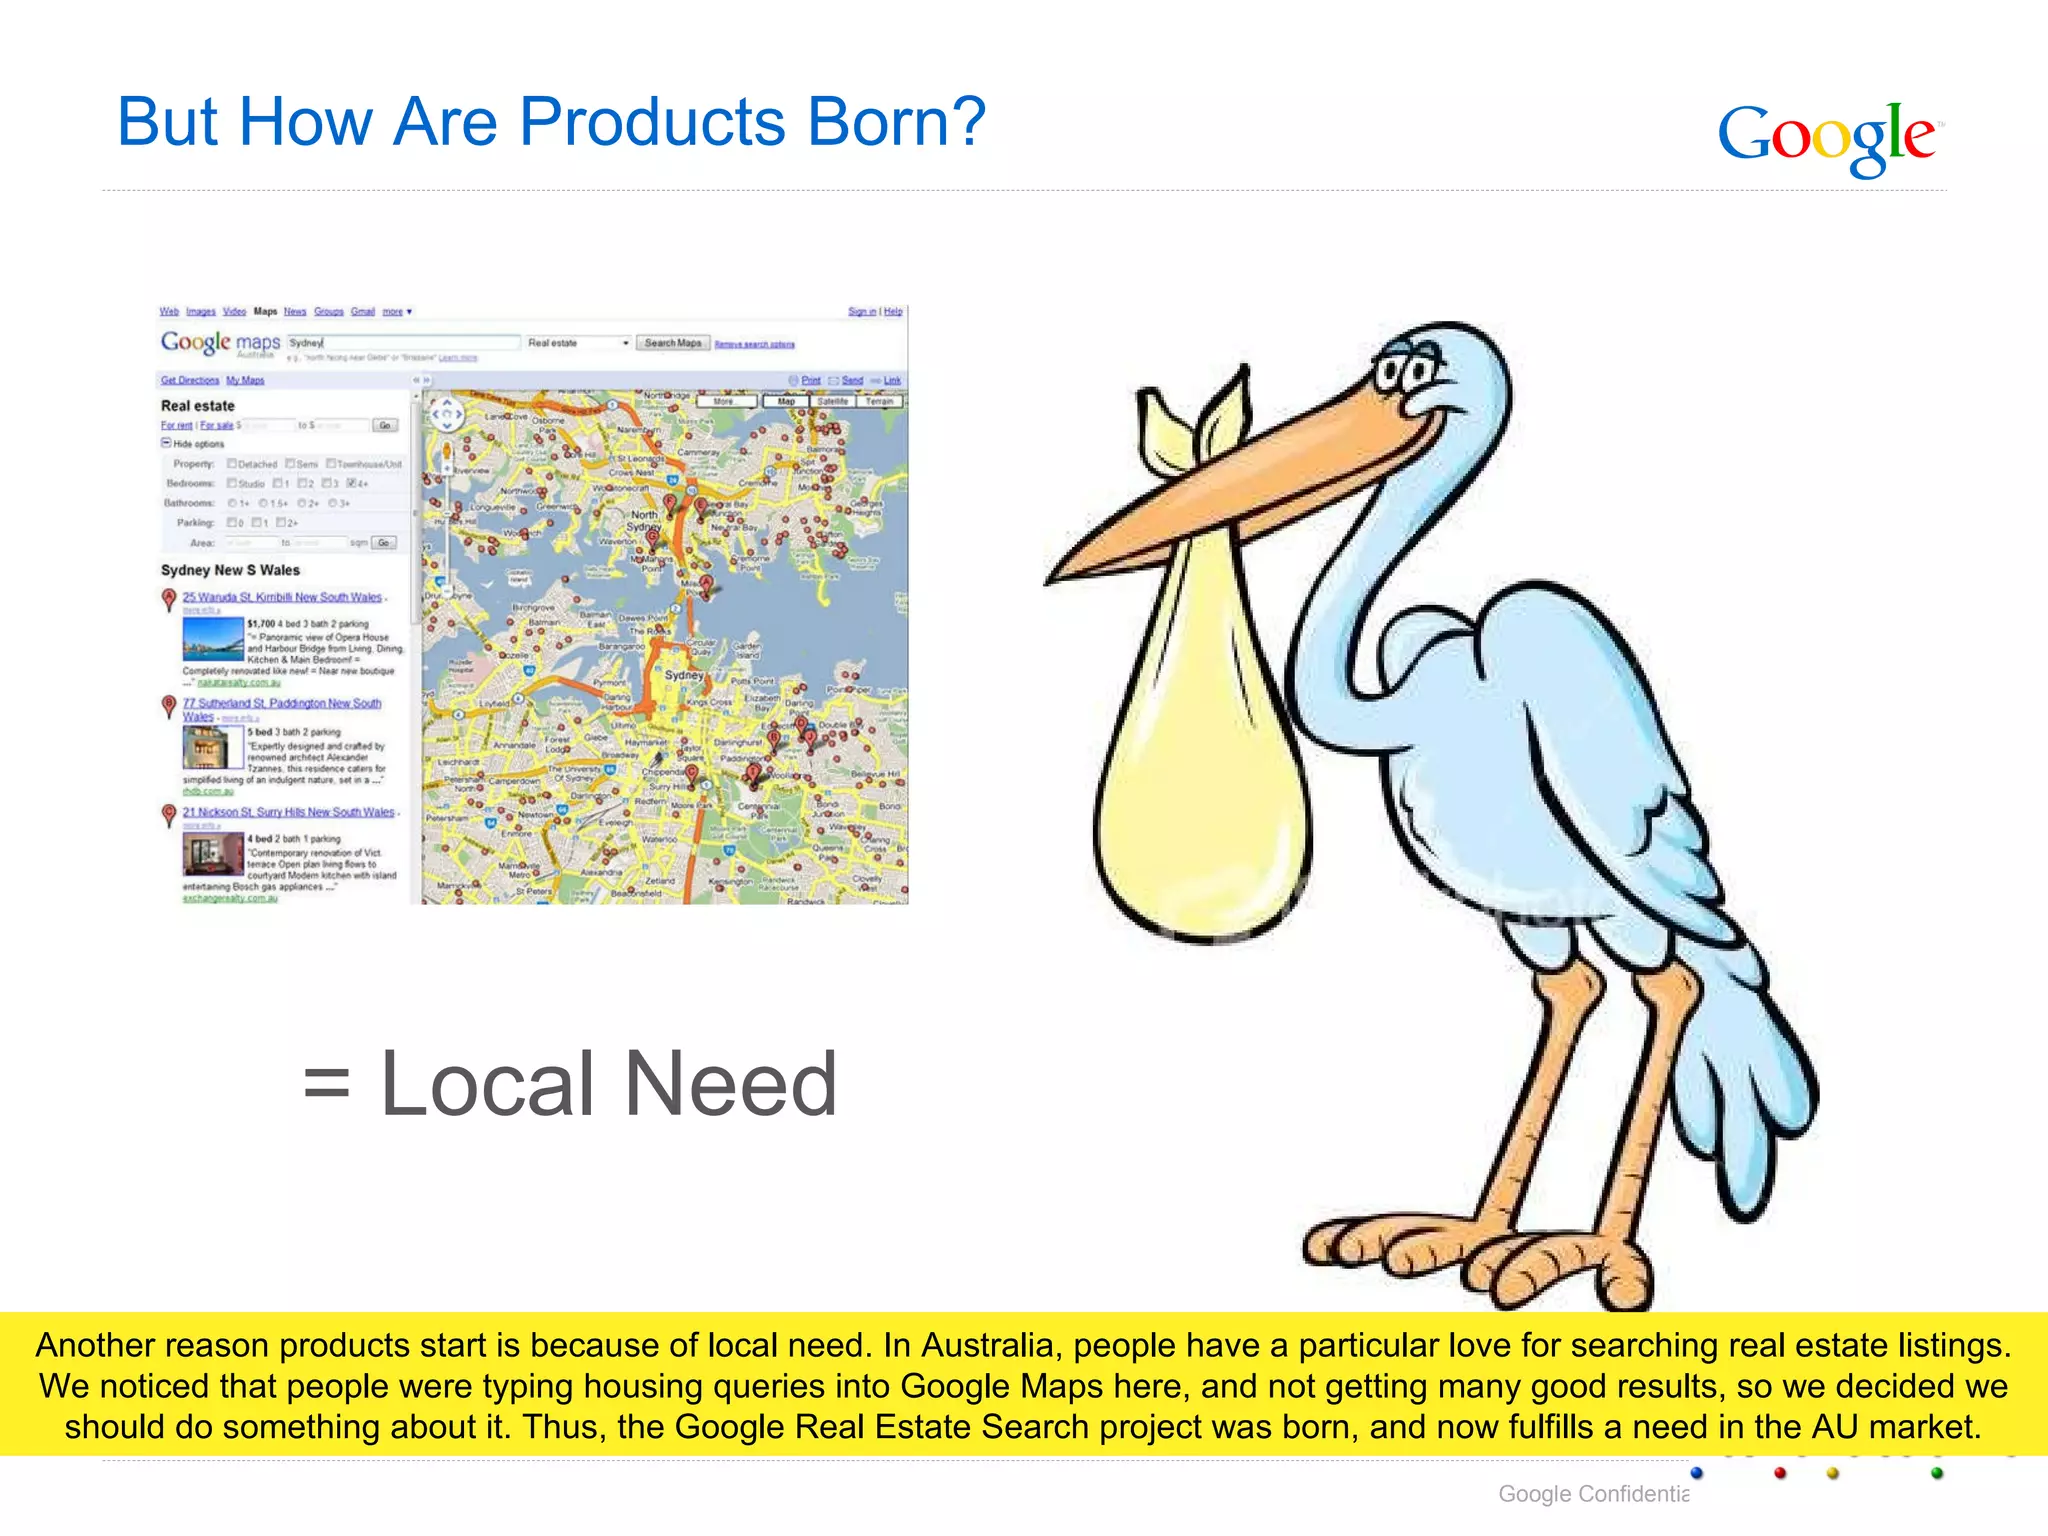Click the Search Maps button
The image size is (2048, 1536).
[x=673, y=343]
